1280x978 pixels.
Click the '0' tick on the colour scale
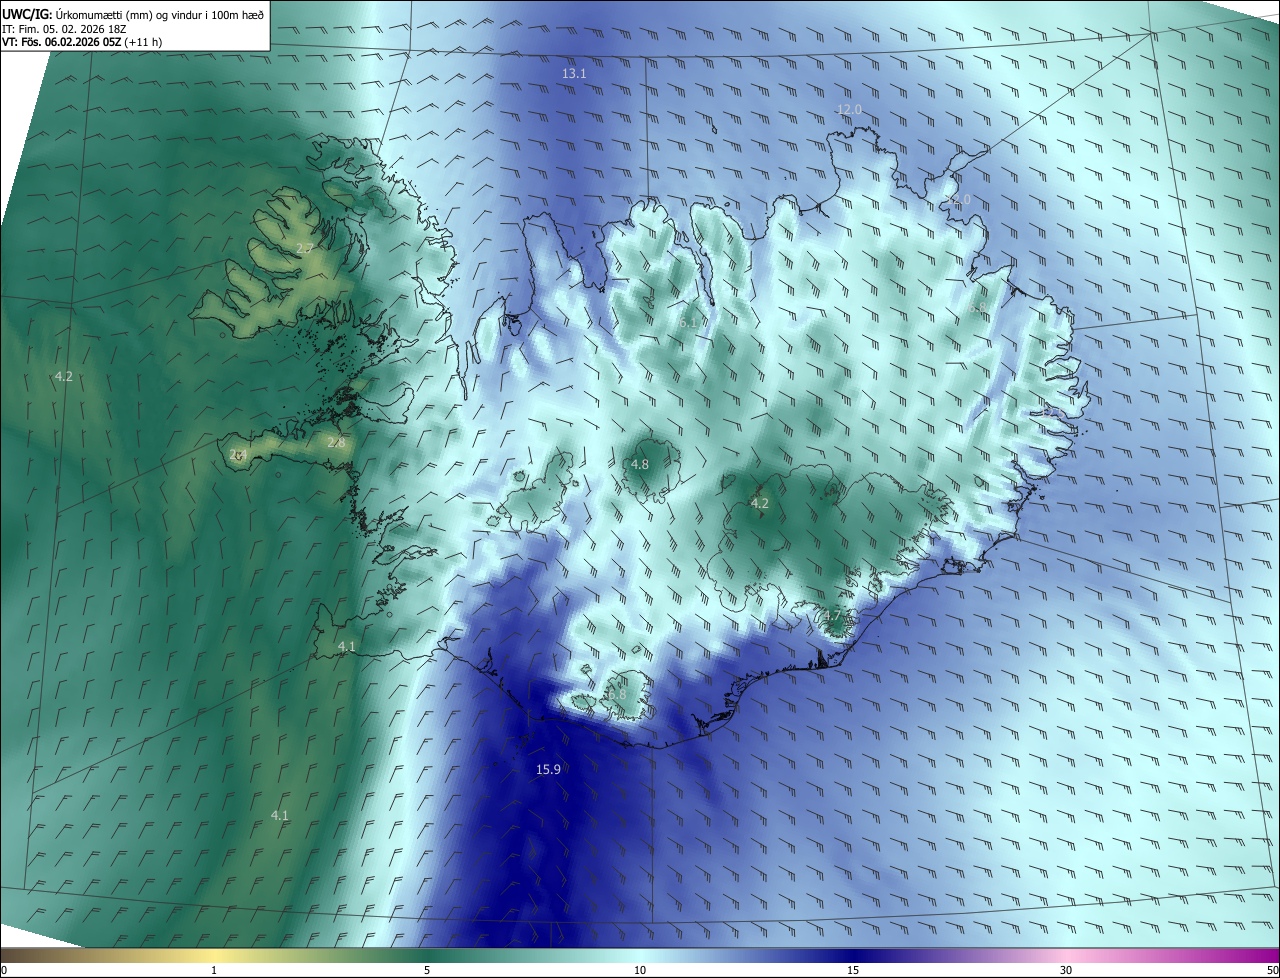click(x=3, y=970)
